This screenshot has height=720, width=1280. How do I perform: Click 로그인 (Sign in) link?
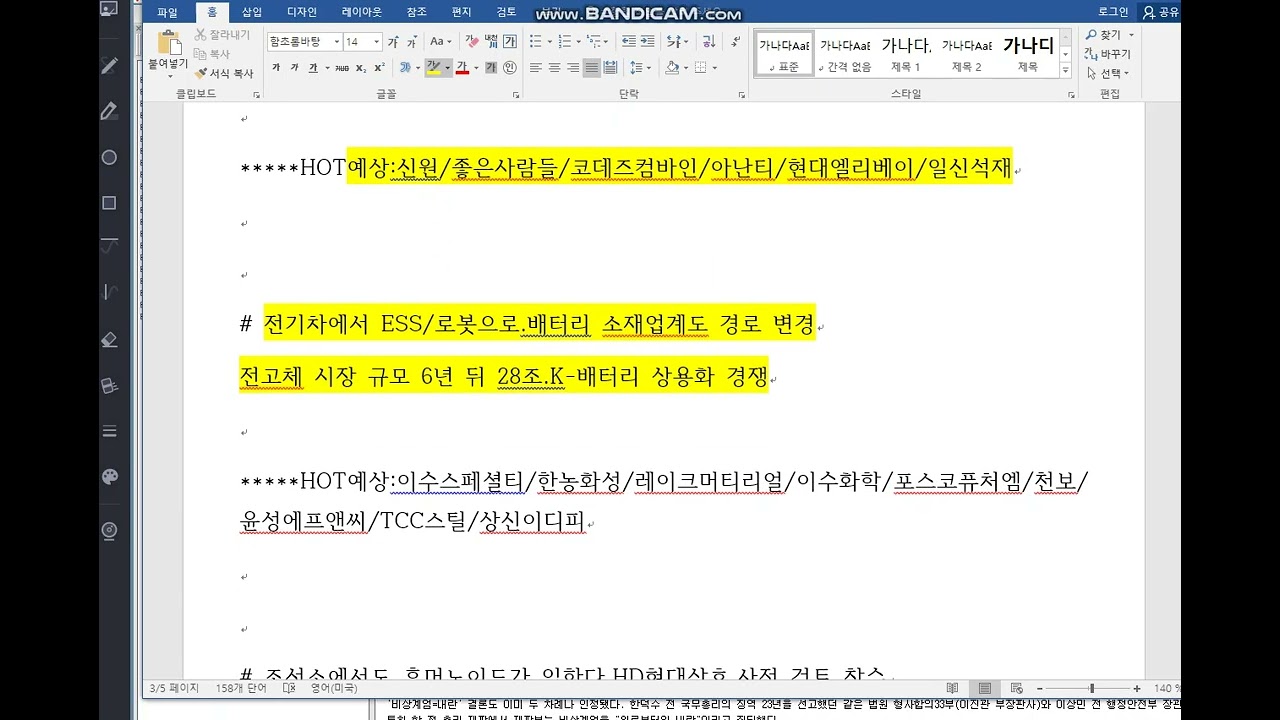point(1113,12)
